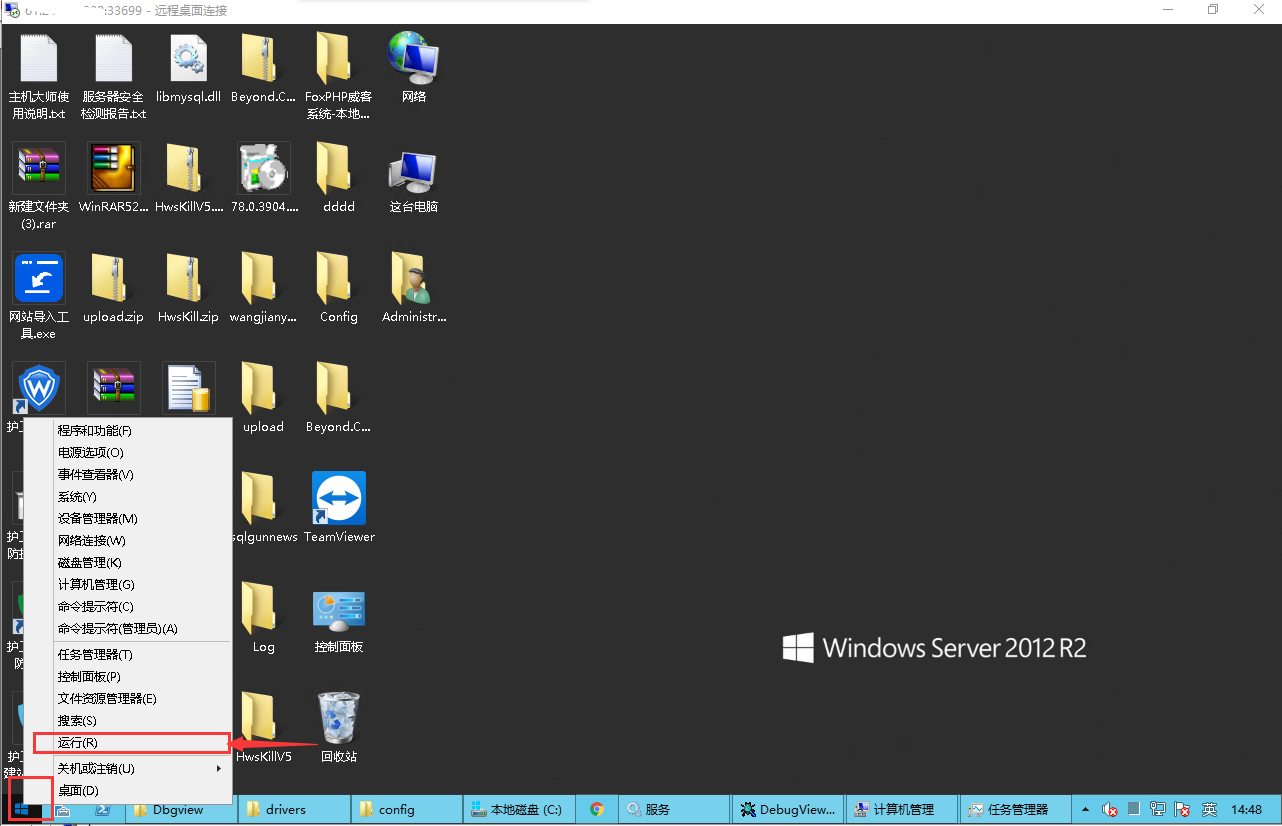
Task: Switch to 计算机管理 taskbar button
Action: pyautogui.click(x=900, y=809)
